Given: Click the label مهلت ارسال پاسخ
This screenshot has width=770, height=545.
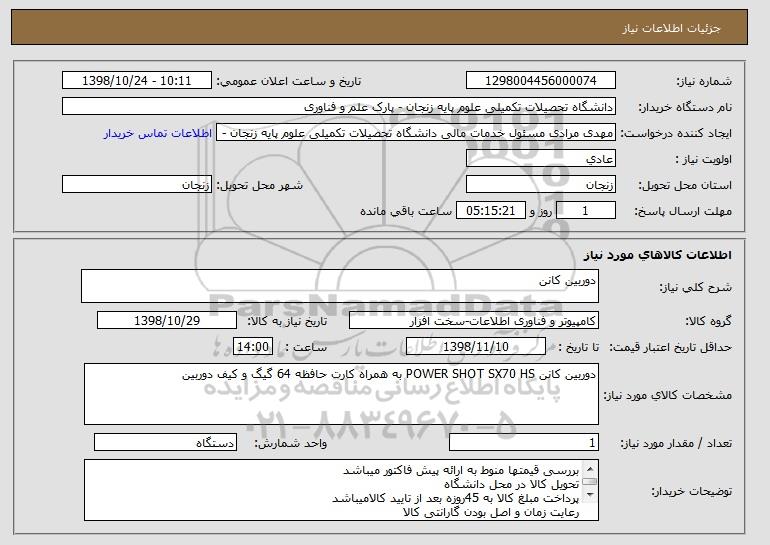Looking at the screenshot, I should coord(683,211).
